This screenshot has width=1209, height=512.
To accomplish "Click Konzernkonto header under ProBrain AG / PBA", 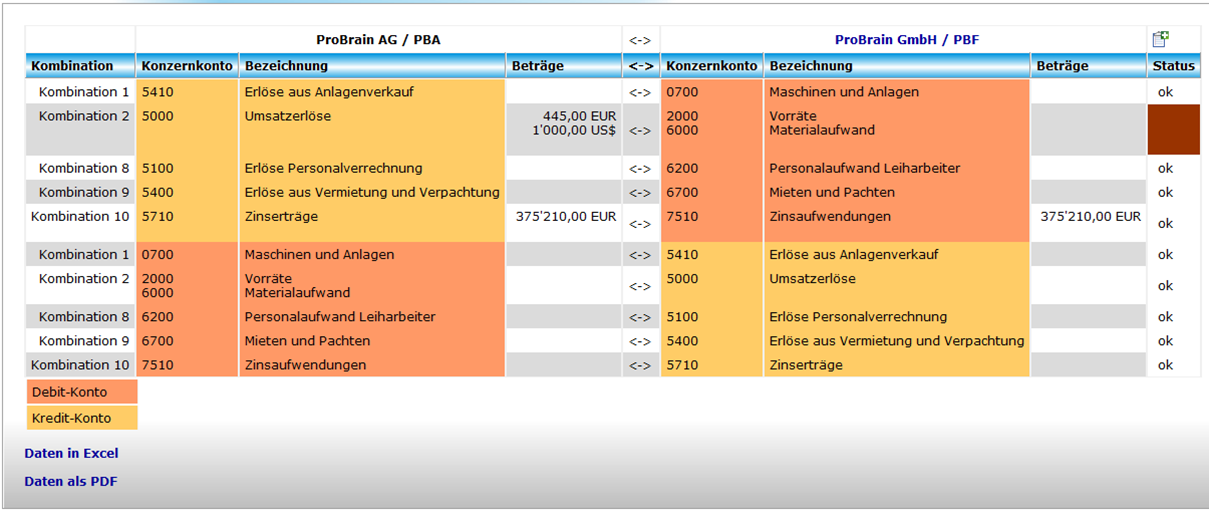I will click(187, 66).
